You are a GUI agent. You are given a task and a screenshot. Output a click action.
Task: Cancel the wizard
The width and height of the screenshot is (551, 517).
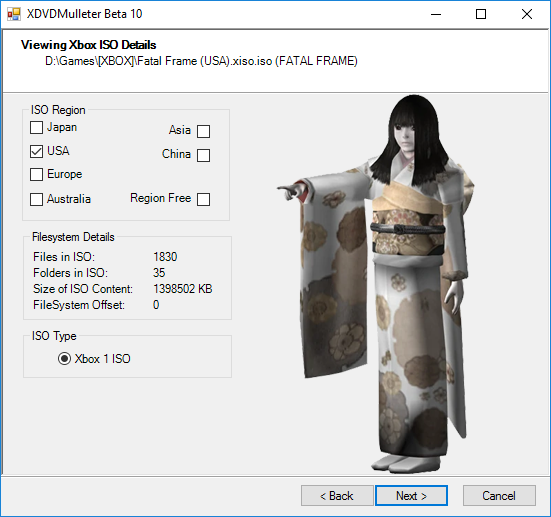[x=499, y=496]
